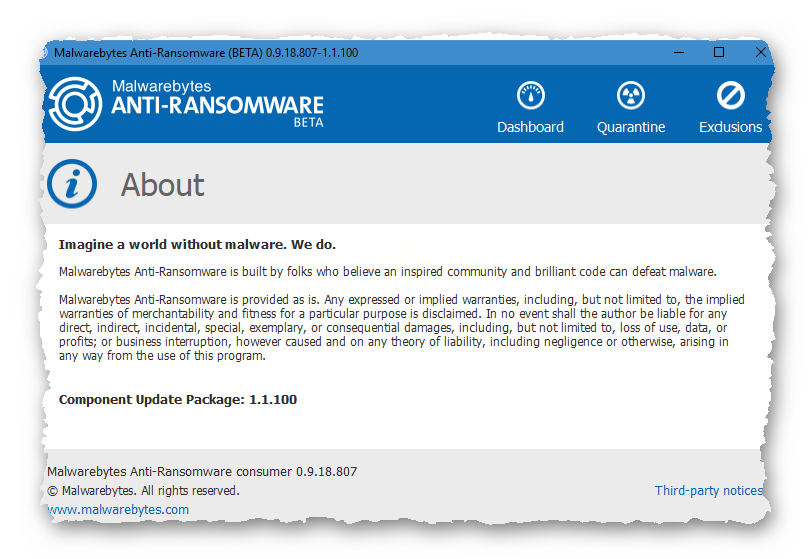The image size is (810, 559).
Task: Click the consumer 0.9.18.807 version line
Action: click(x=202, y=471)
